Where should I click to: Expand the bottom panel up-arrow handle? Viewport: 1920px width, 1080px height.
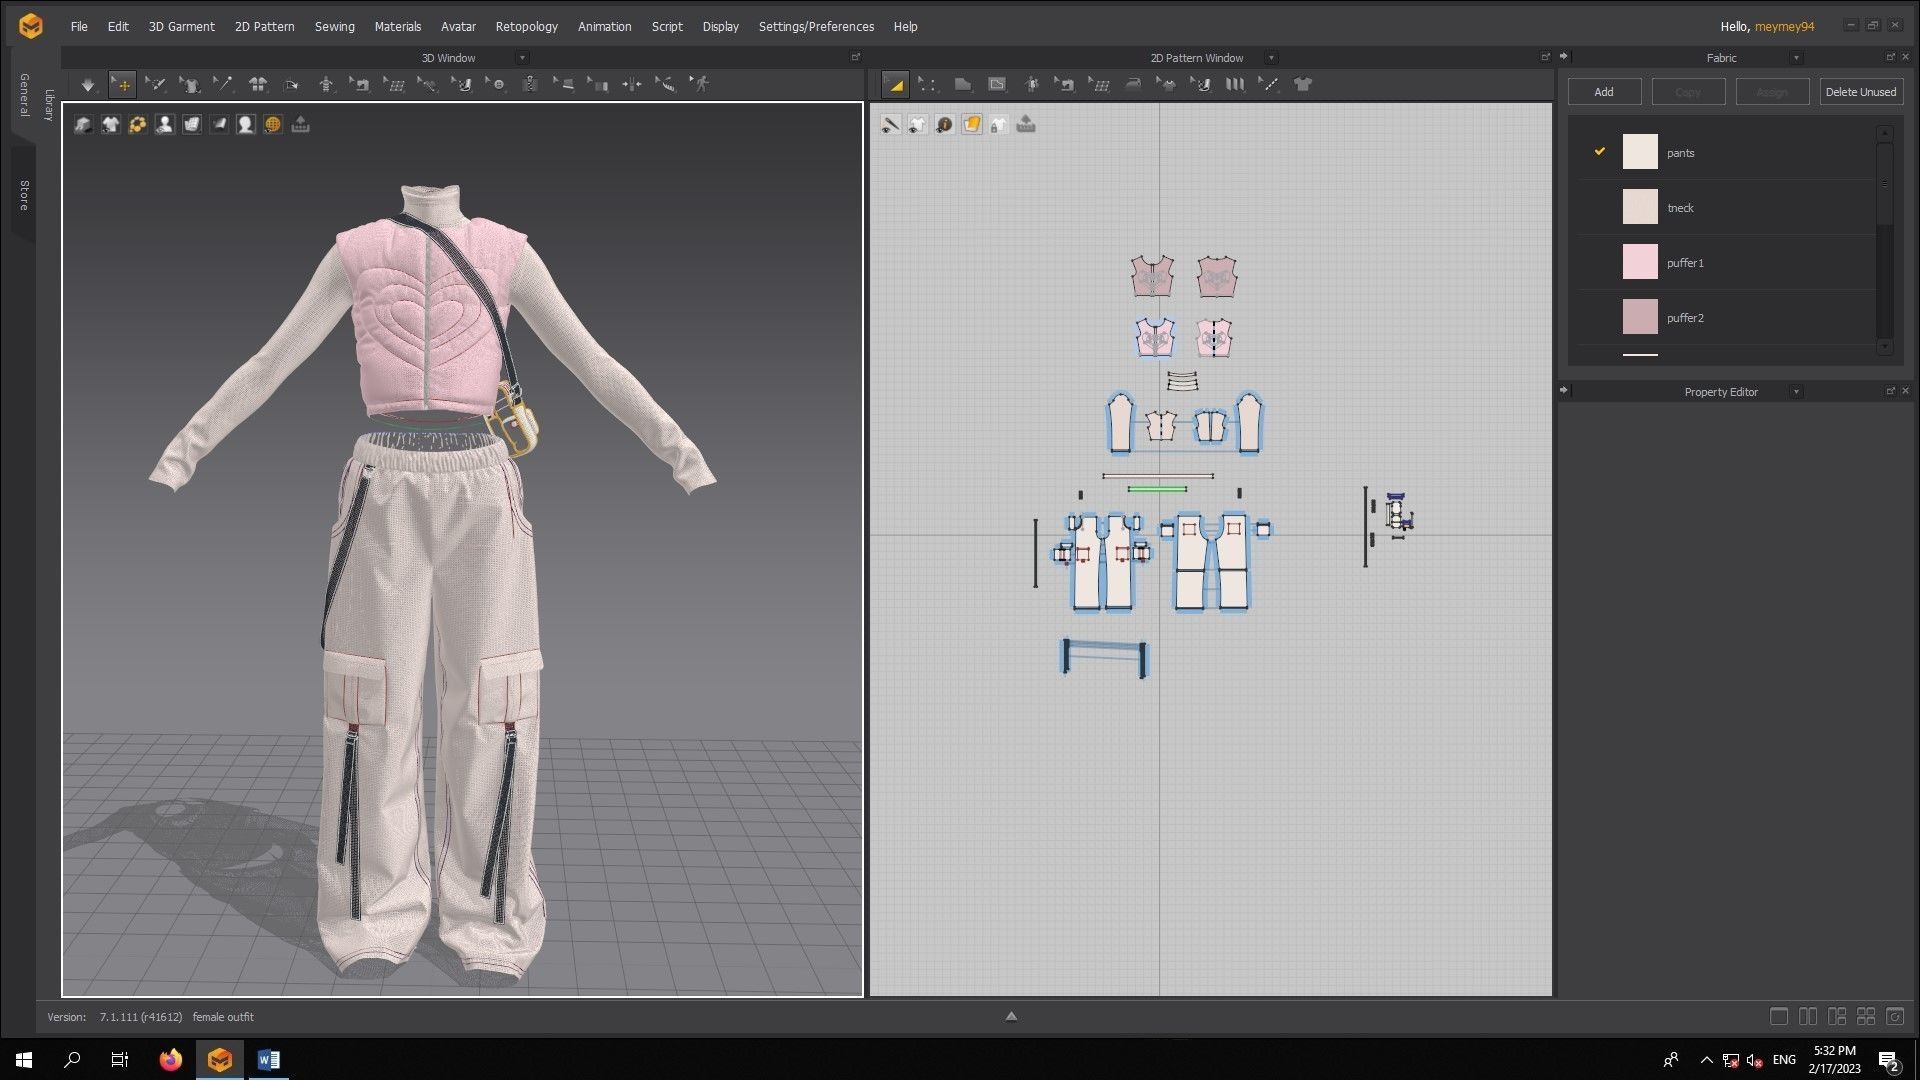coord(1011,1016)
